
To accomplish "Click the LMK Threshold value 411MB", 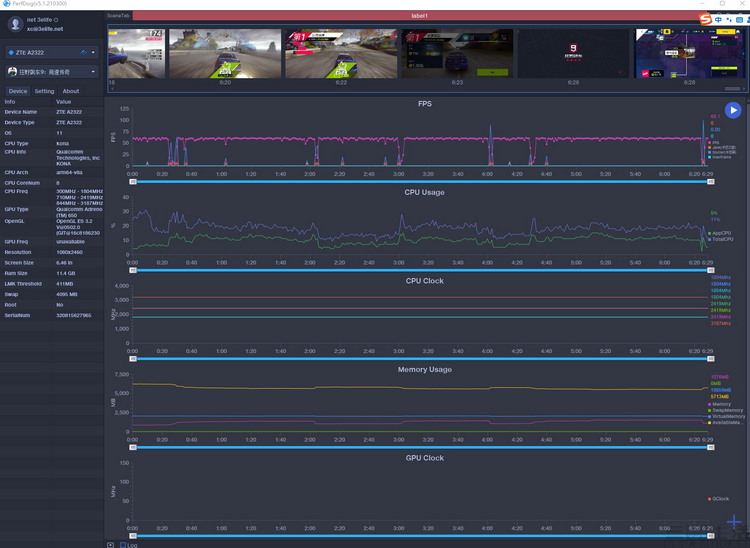I will [x=65, y=284].
